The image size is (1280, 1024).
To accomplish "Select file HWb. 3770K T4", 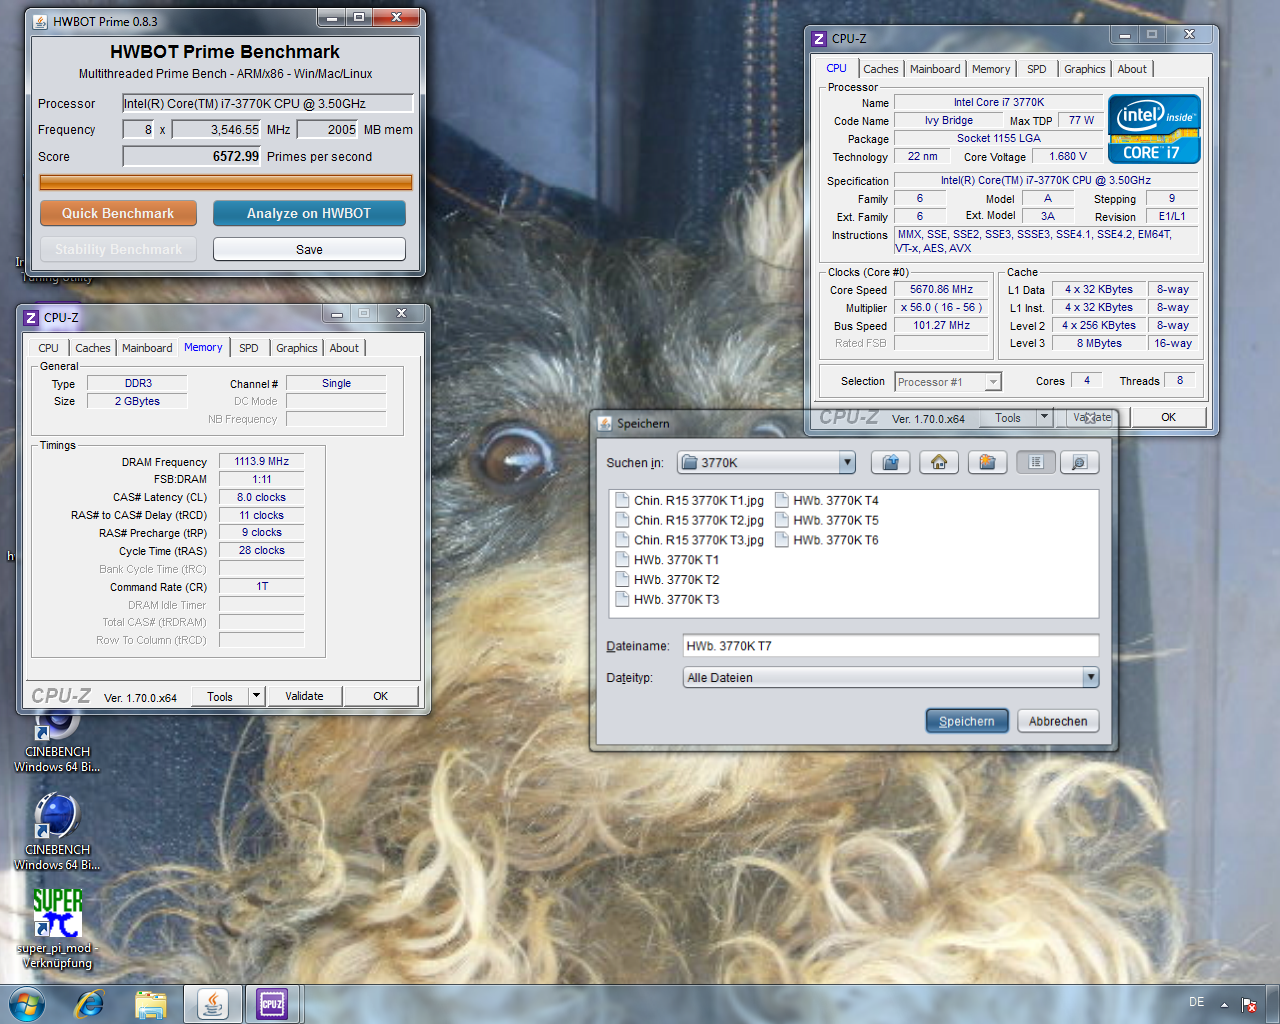I will click(x=827, y=500).
